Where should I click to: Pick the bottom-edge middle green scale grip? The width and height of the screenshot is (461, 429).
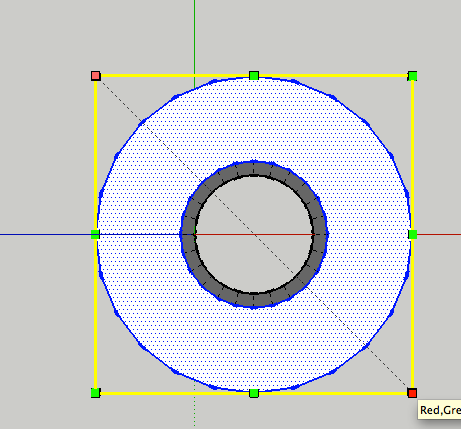[254, 393]
